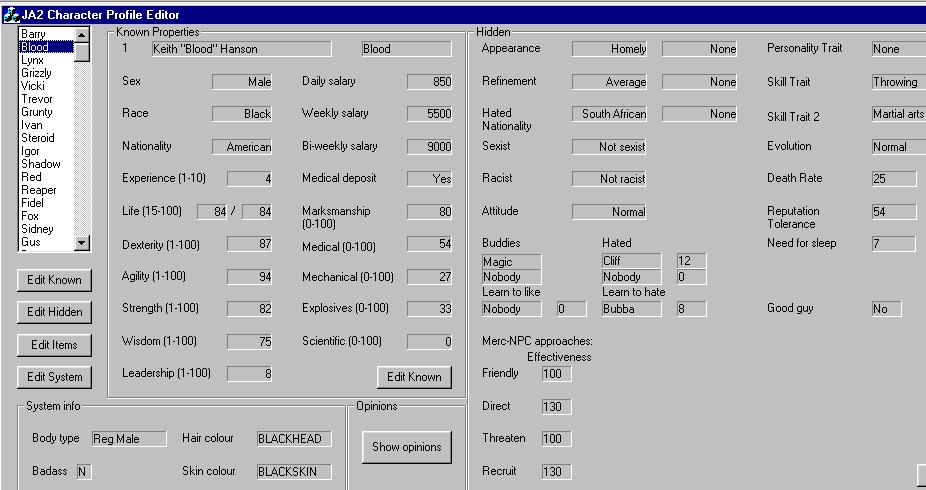Open the Edit Items editor
926x490 pixels.
tap(54, 345)
